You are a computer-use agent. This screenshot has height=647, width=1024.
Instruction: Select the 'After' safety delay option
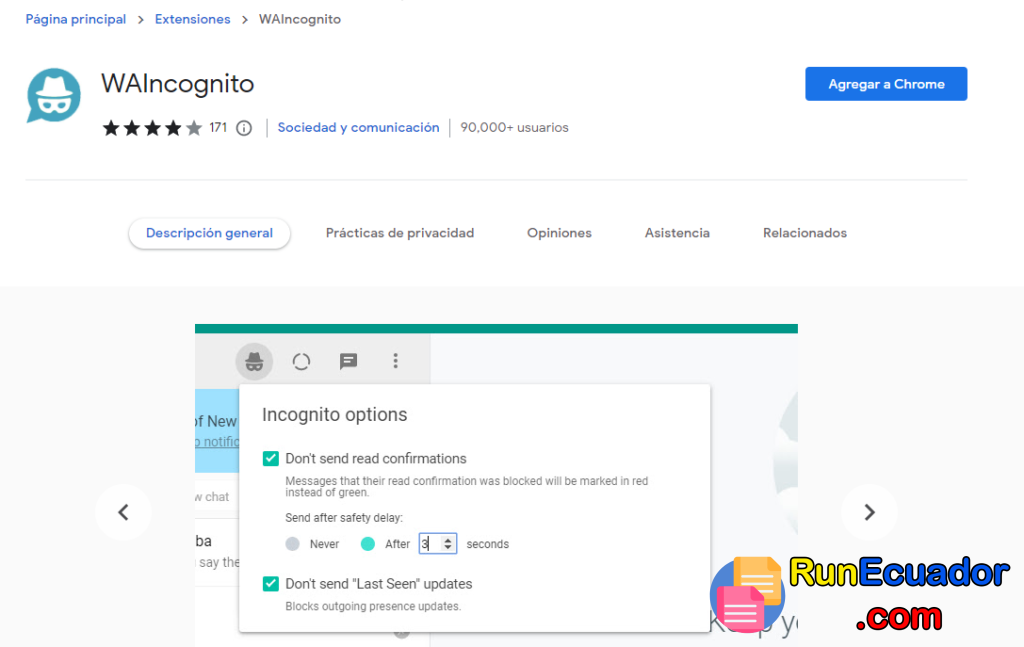pos(369,543)
